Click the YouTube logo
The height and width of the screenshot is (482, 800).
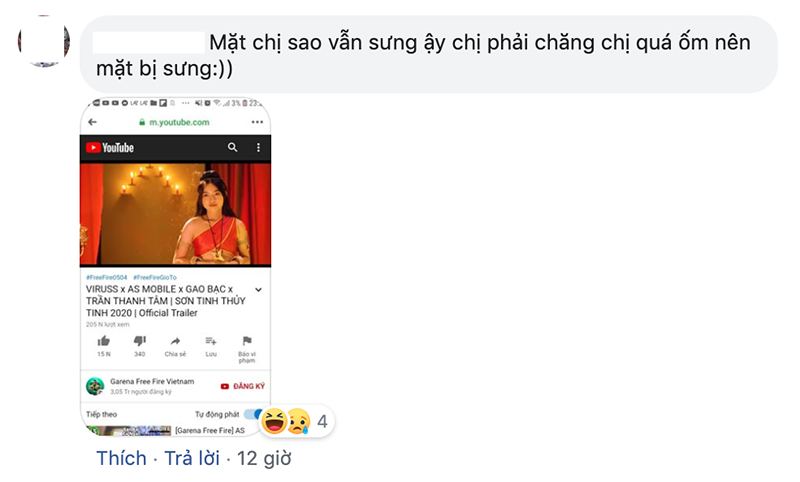(x=110, y=147)
